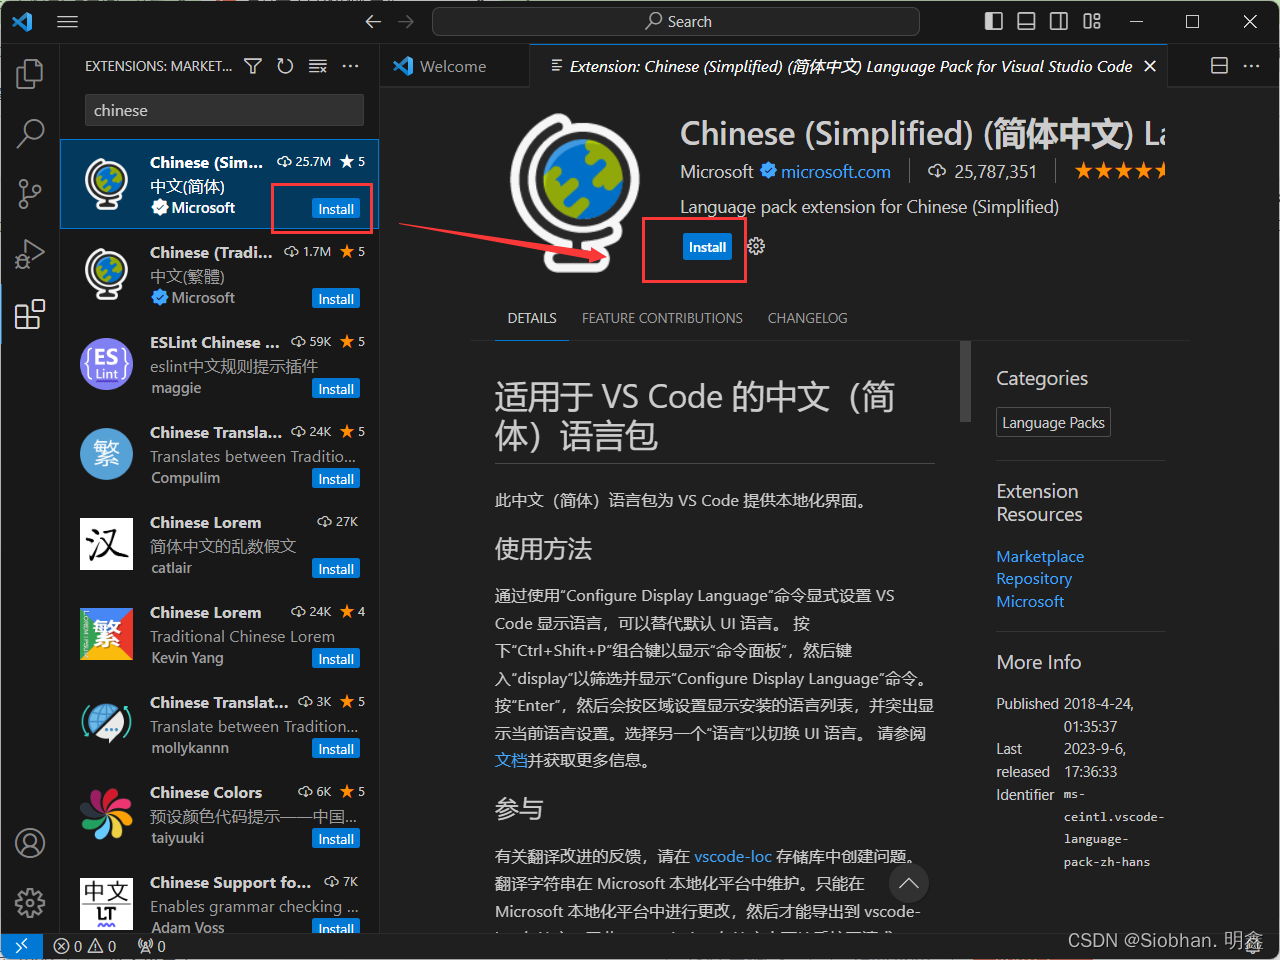Filter extensions using the funnel icon
This screenshot has height=960, width=1280.
[253, 66]
